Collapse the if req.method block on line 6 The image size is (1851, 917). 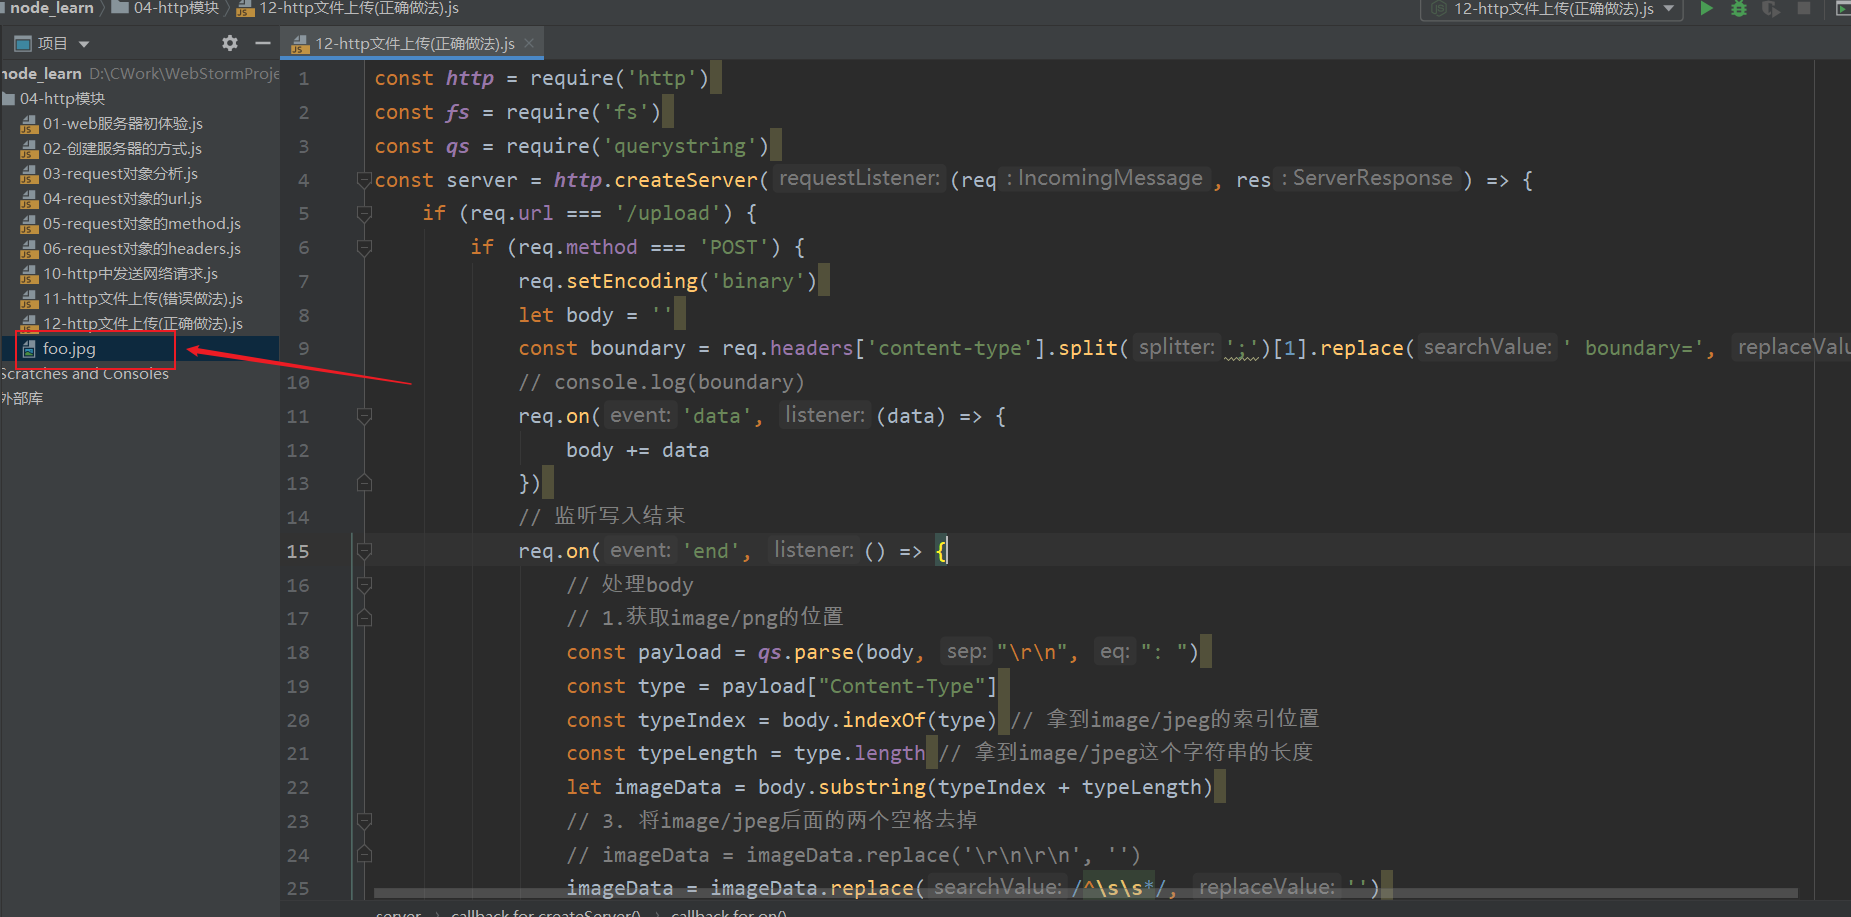pos(364,248)
